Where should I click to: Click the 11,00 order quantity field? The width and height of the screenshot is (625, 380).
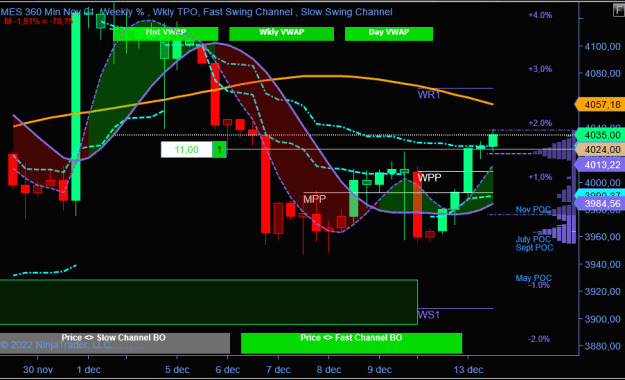[186, 150]
